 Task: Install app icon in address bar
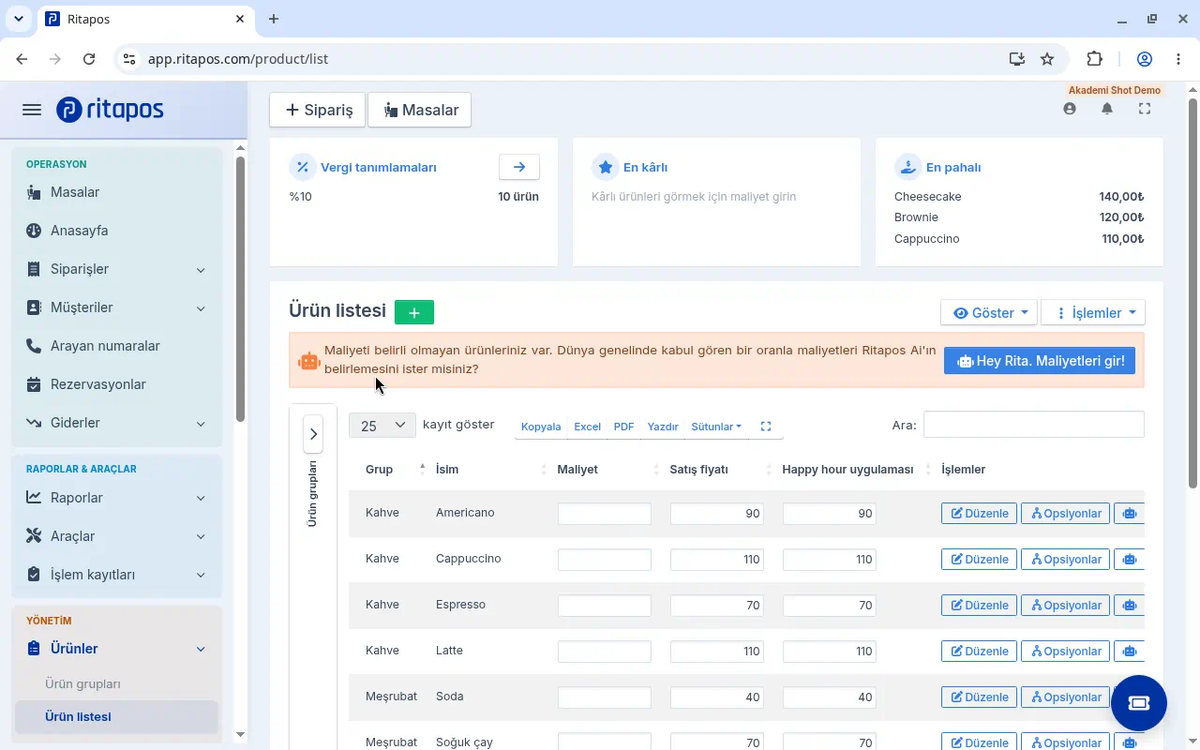point(1017,59)
